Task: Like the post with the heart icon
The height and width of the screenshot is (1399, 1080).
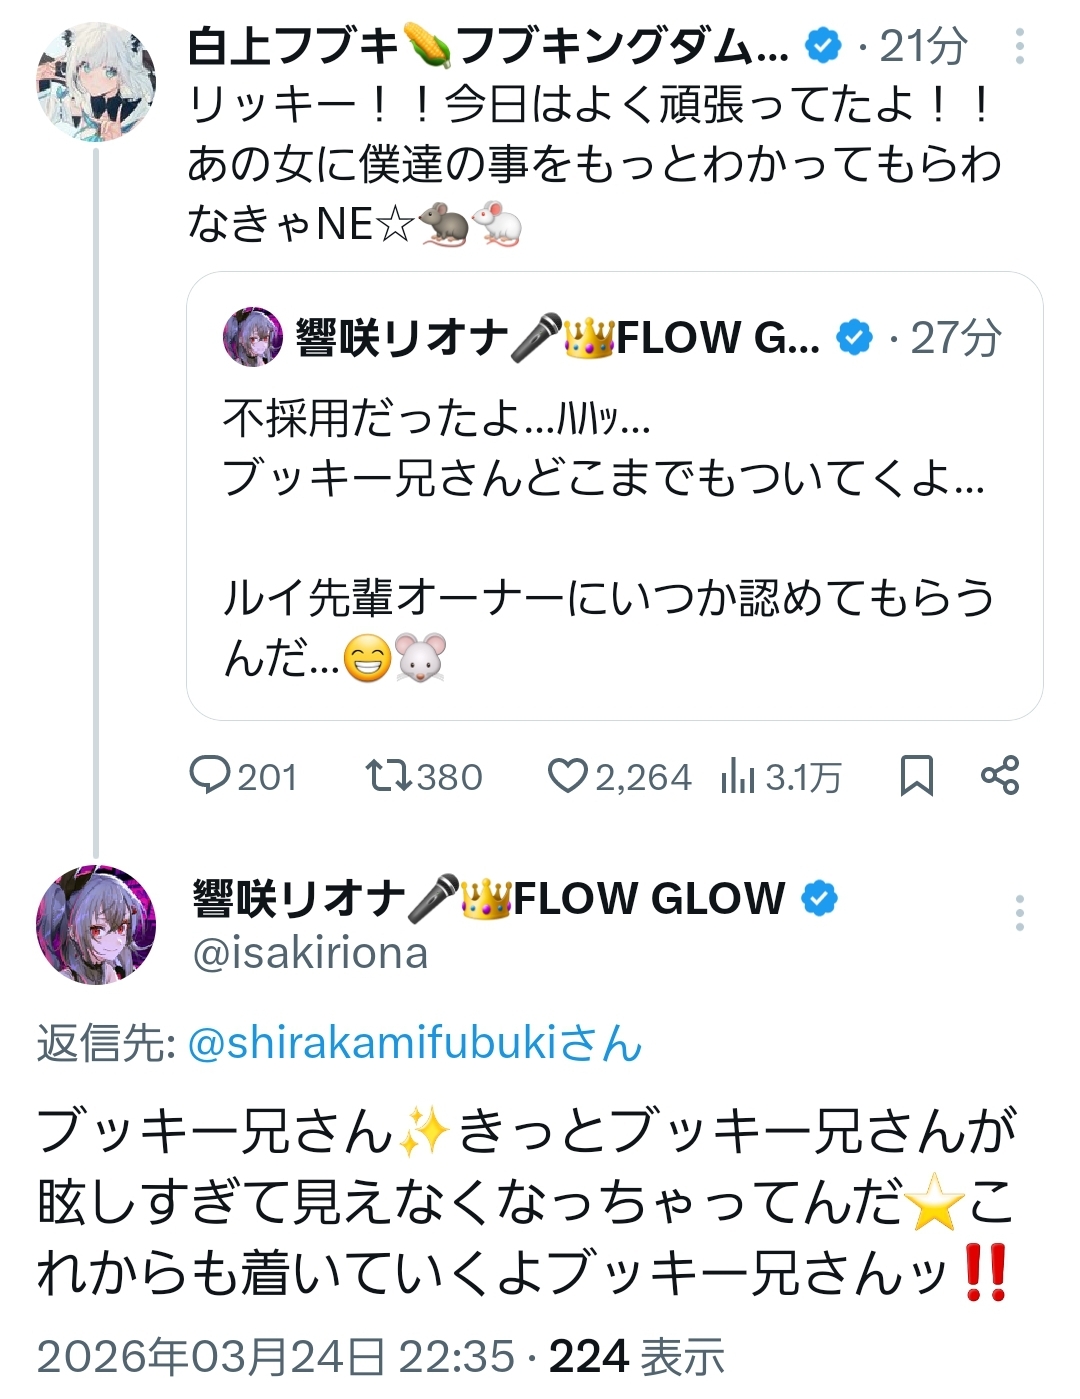Action: coord(567,775)
